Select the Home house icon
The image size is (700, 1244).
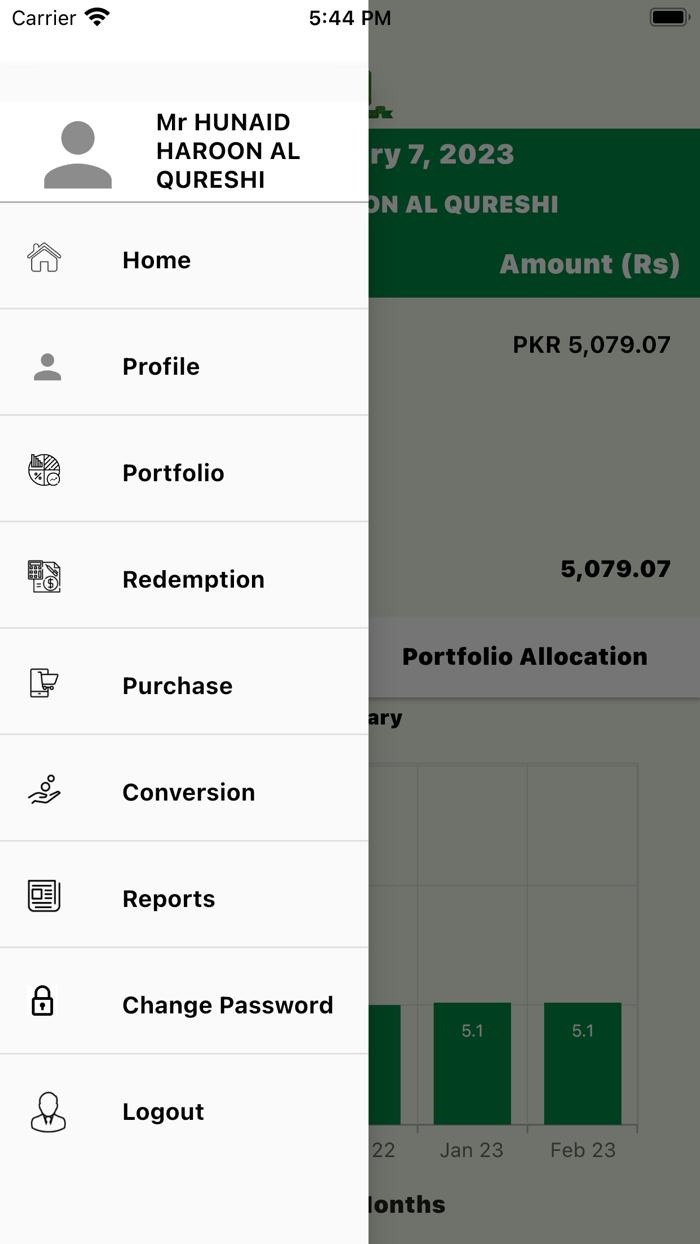[44, 259]
